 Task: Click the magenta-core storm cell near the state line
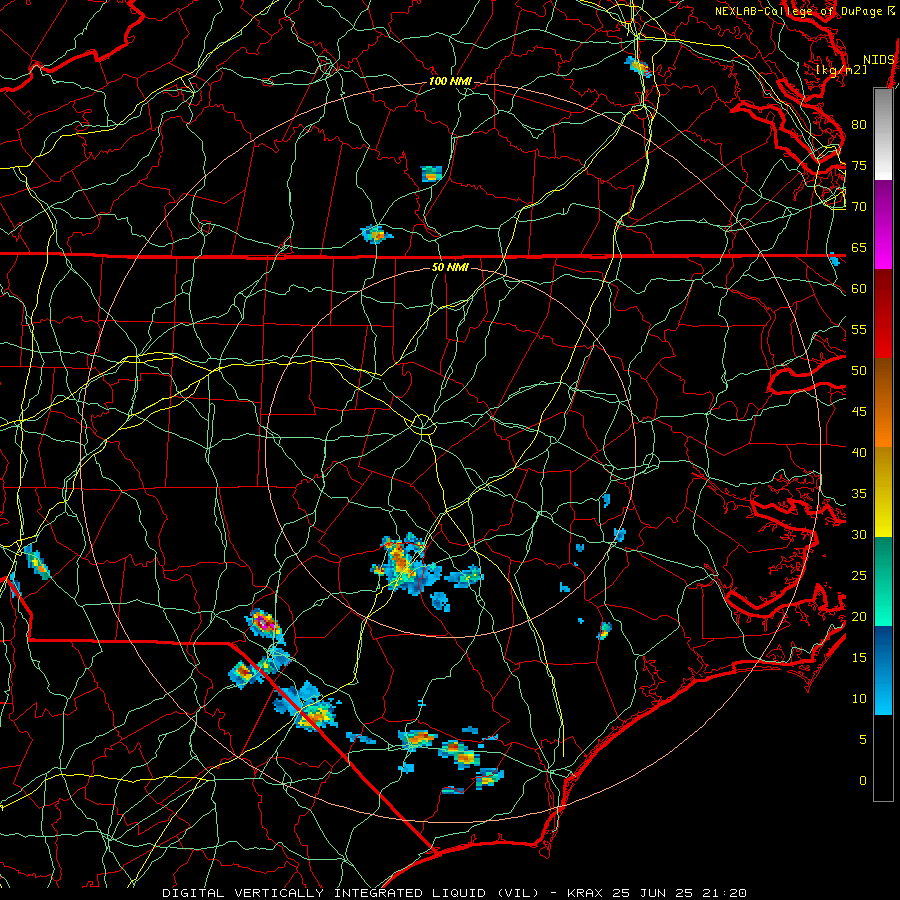point(265,624)
